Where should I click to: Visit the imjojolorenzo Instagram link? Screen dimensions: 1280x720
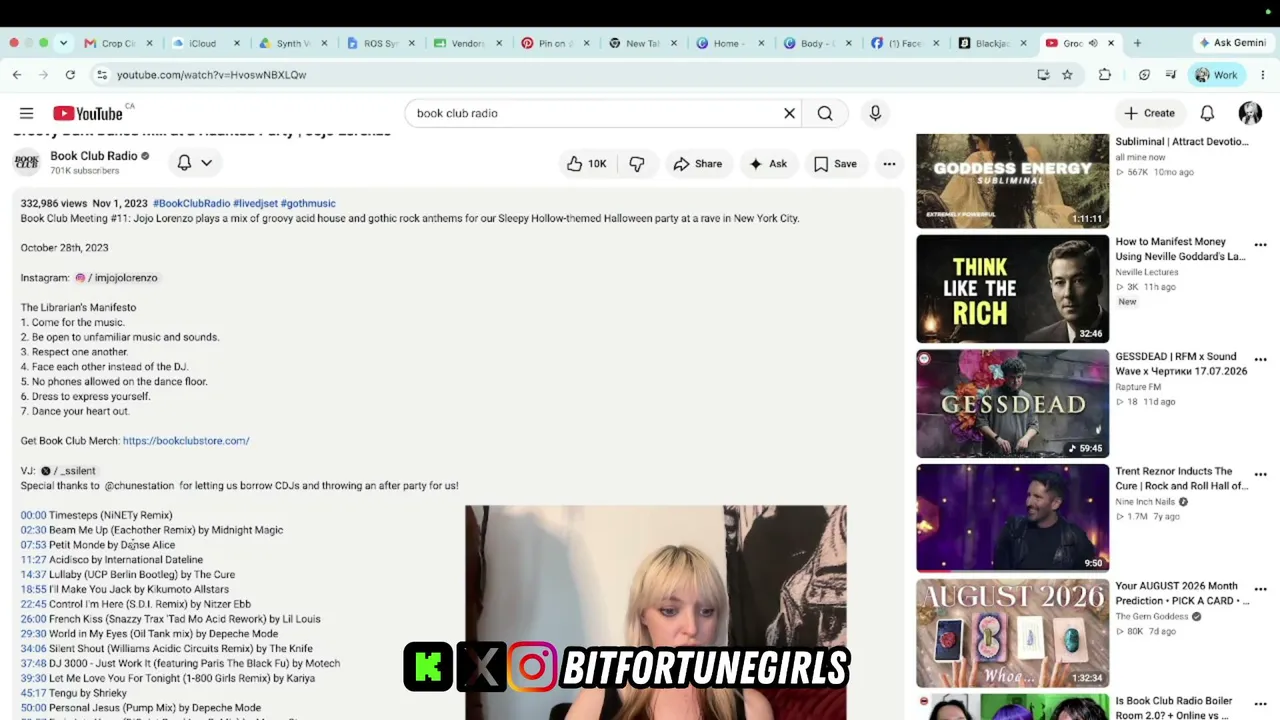point(116,278)
